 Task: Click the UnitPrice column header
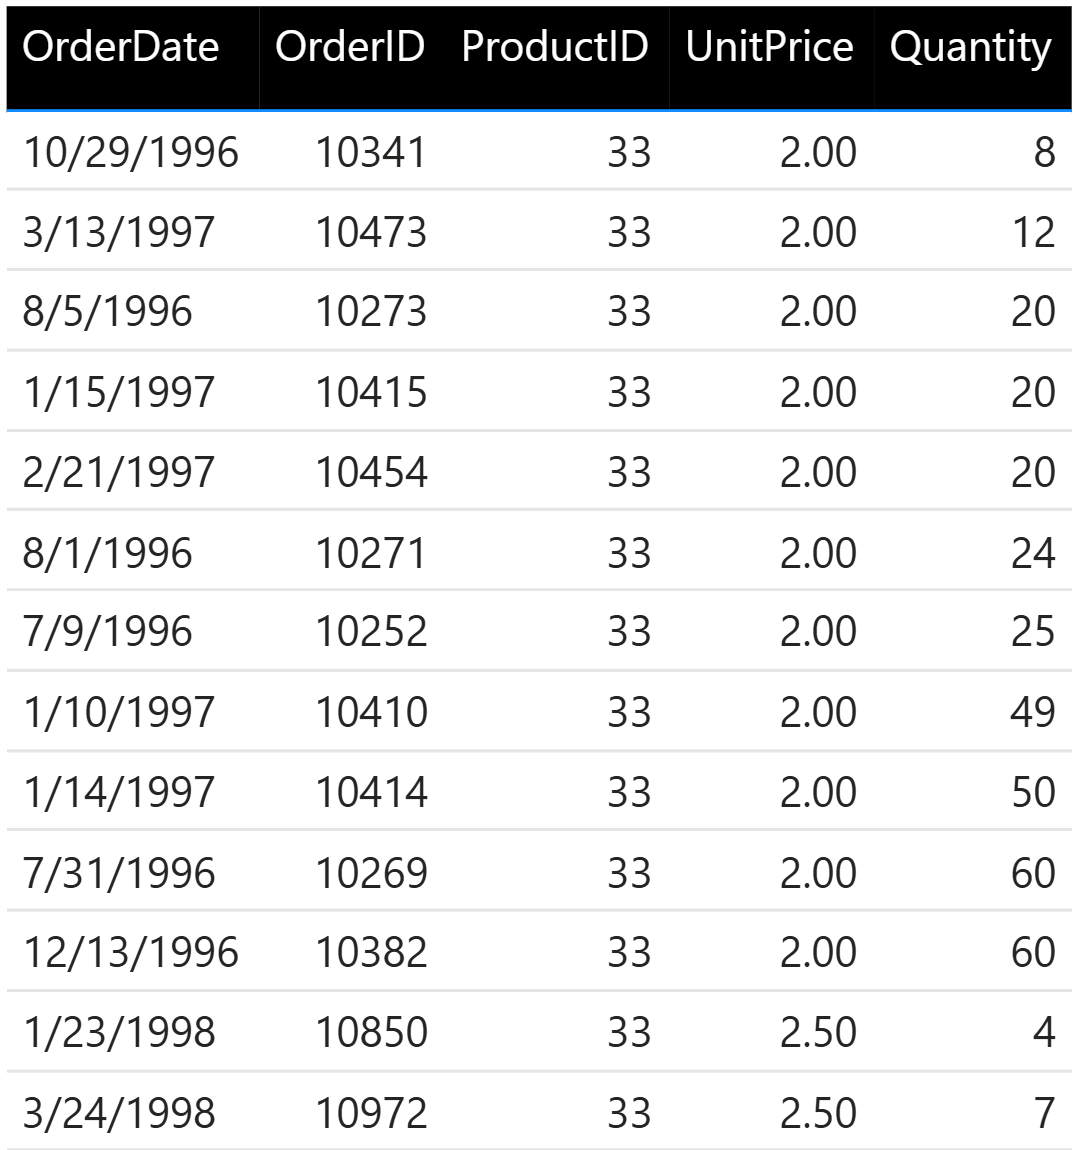pyautogui.click(x=769, y=47)
